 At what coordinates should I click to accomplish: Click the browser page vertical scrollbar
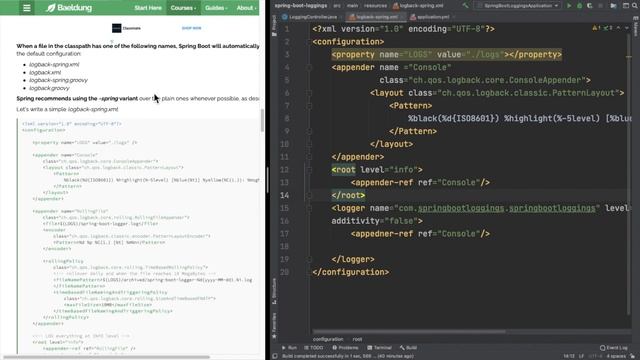262,120
